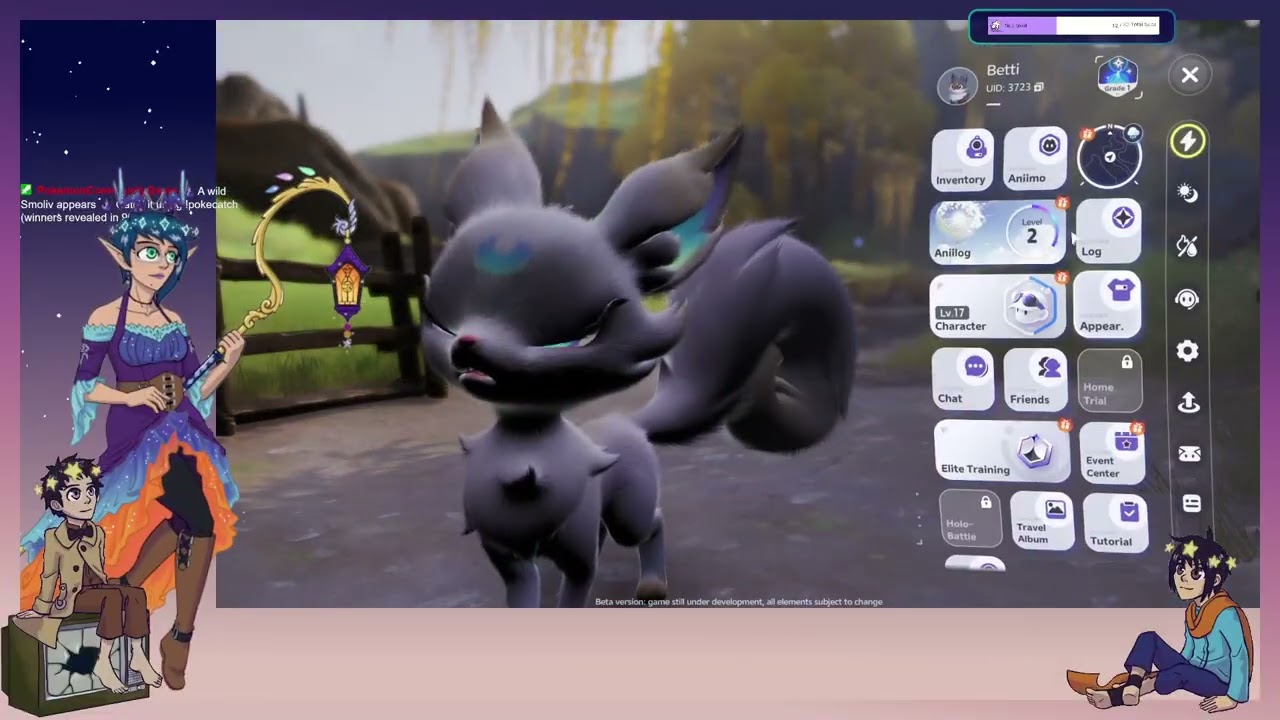Click the rain weather icon on the minimap
The height and width of the screenshot is (720, 1280).
(x=1133, y=133)
